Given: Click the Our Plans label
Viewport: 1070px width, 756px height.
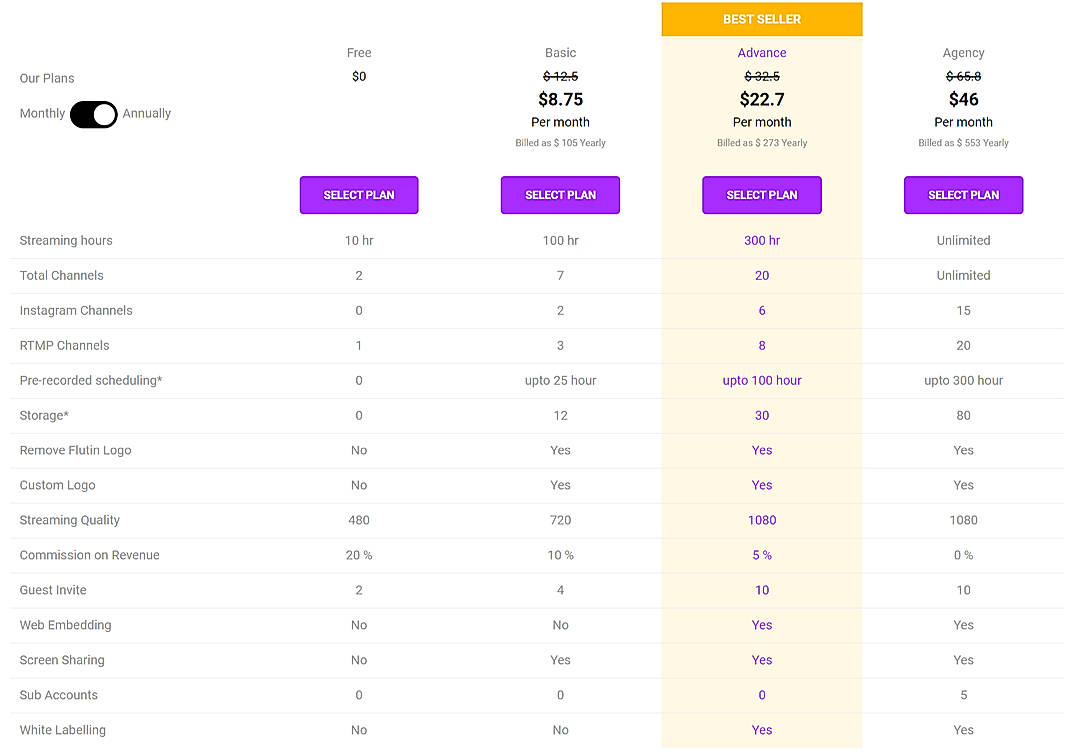Looking at the screenshot, I should [46, 78].
